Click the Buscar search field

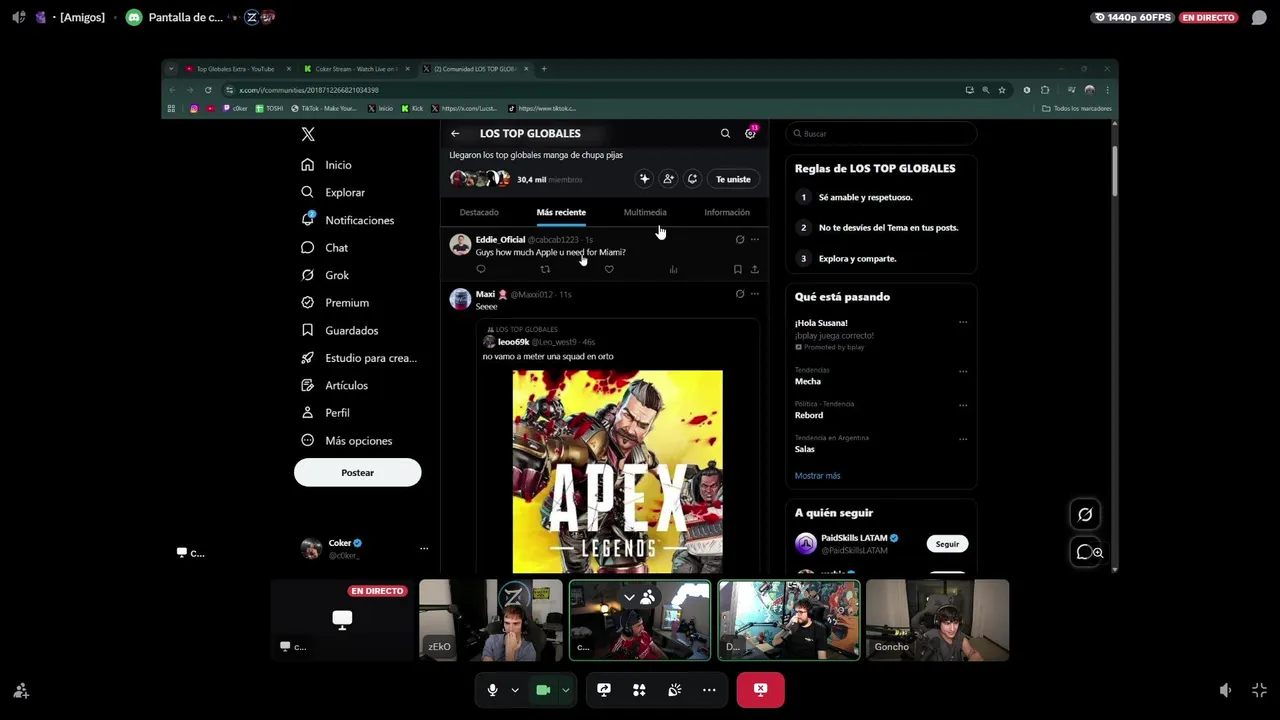[881, 133]
